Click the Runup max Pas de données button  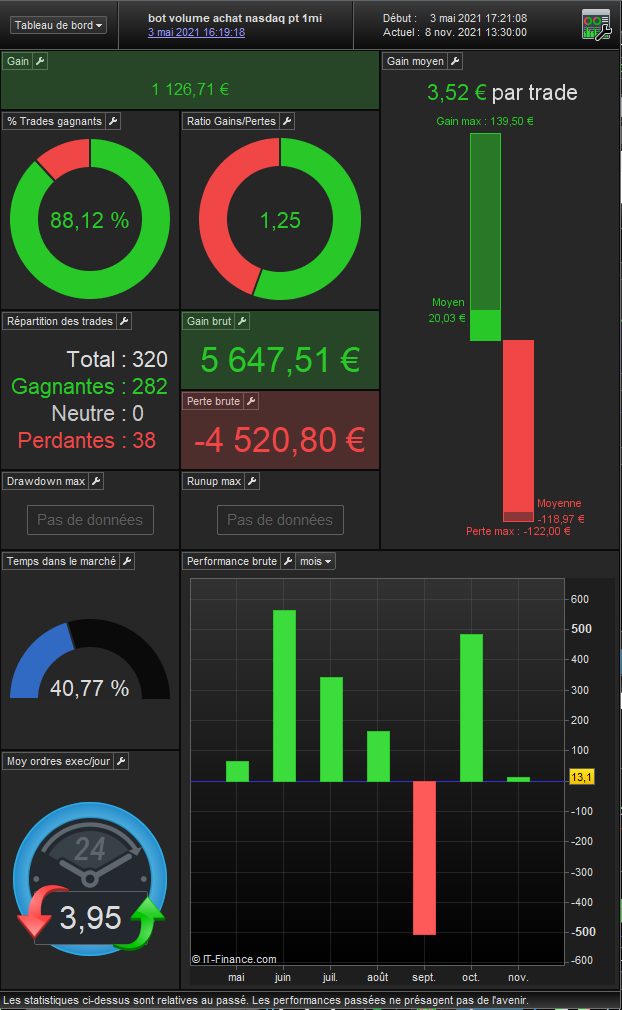280,520
